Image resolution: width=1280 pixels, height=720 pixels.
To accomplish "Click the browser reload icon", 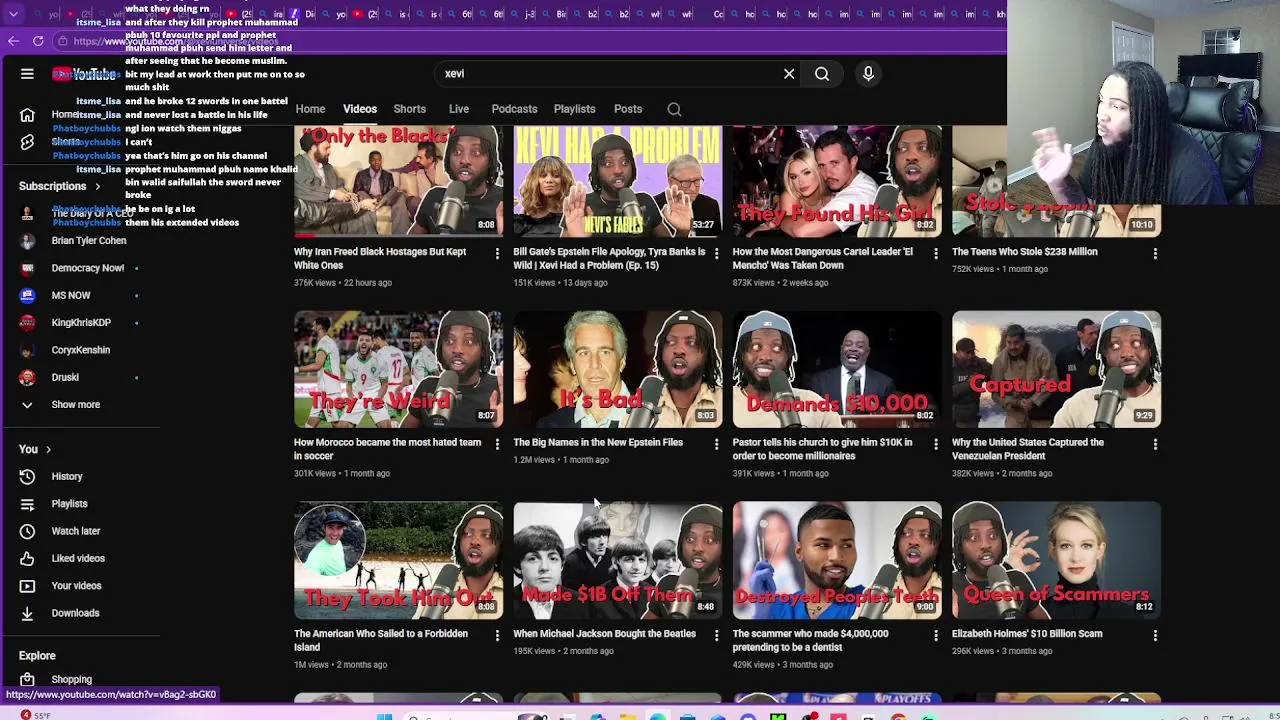I will pos(38,41).
